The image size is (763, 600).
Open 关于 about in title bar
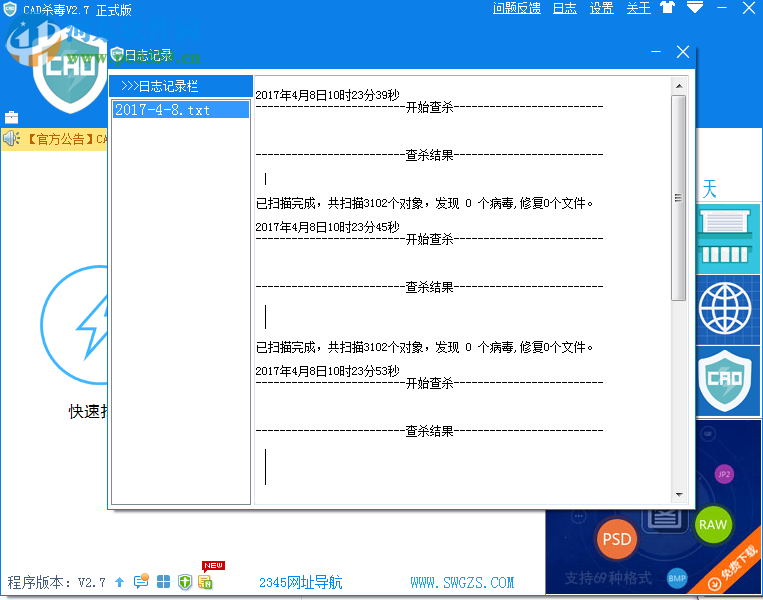[x=638, y=8]
